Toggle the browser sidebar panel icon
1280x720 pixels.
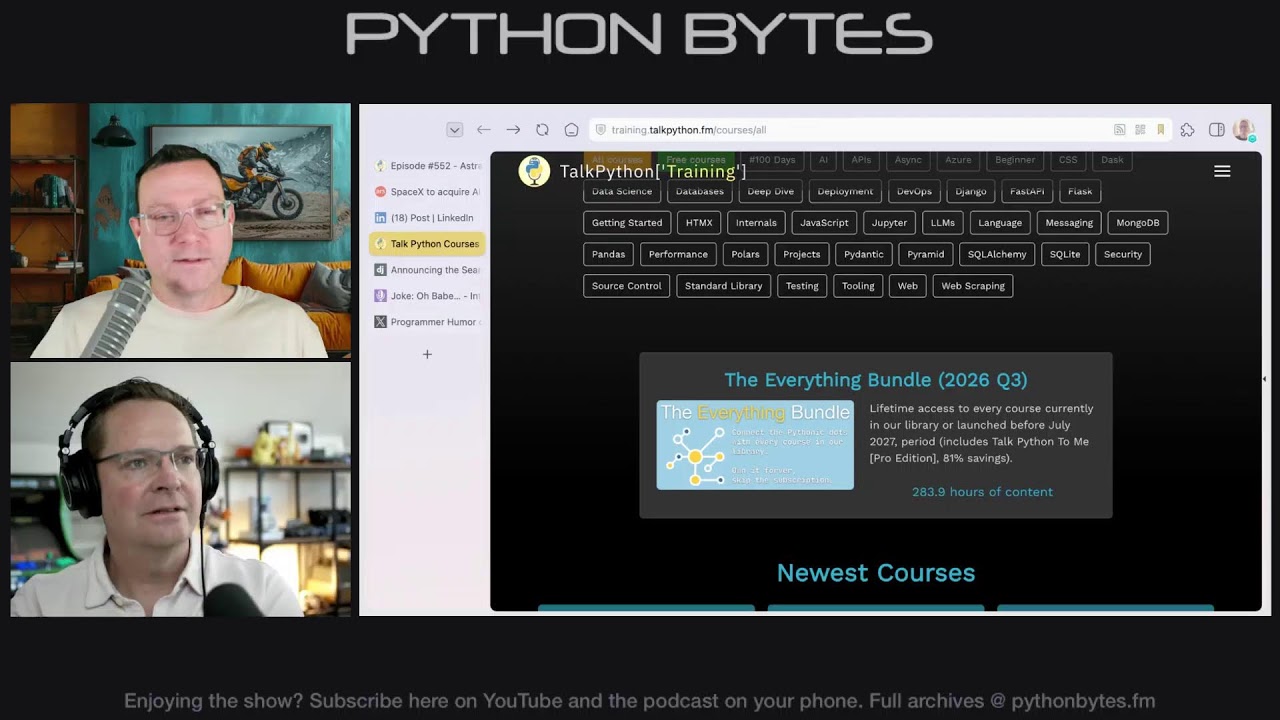tap(1216, 130)
